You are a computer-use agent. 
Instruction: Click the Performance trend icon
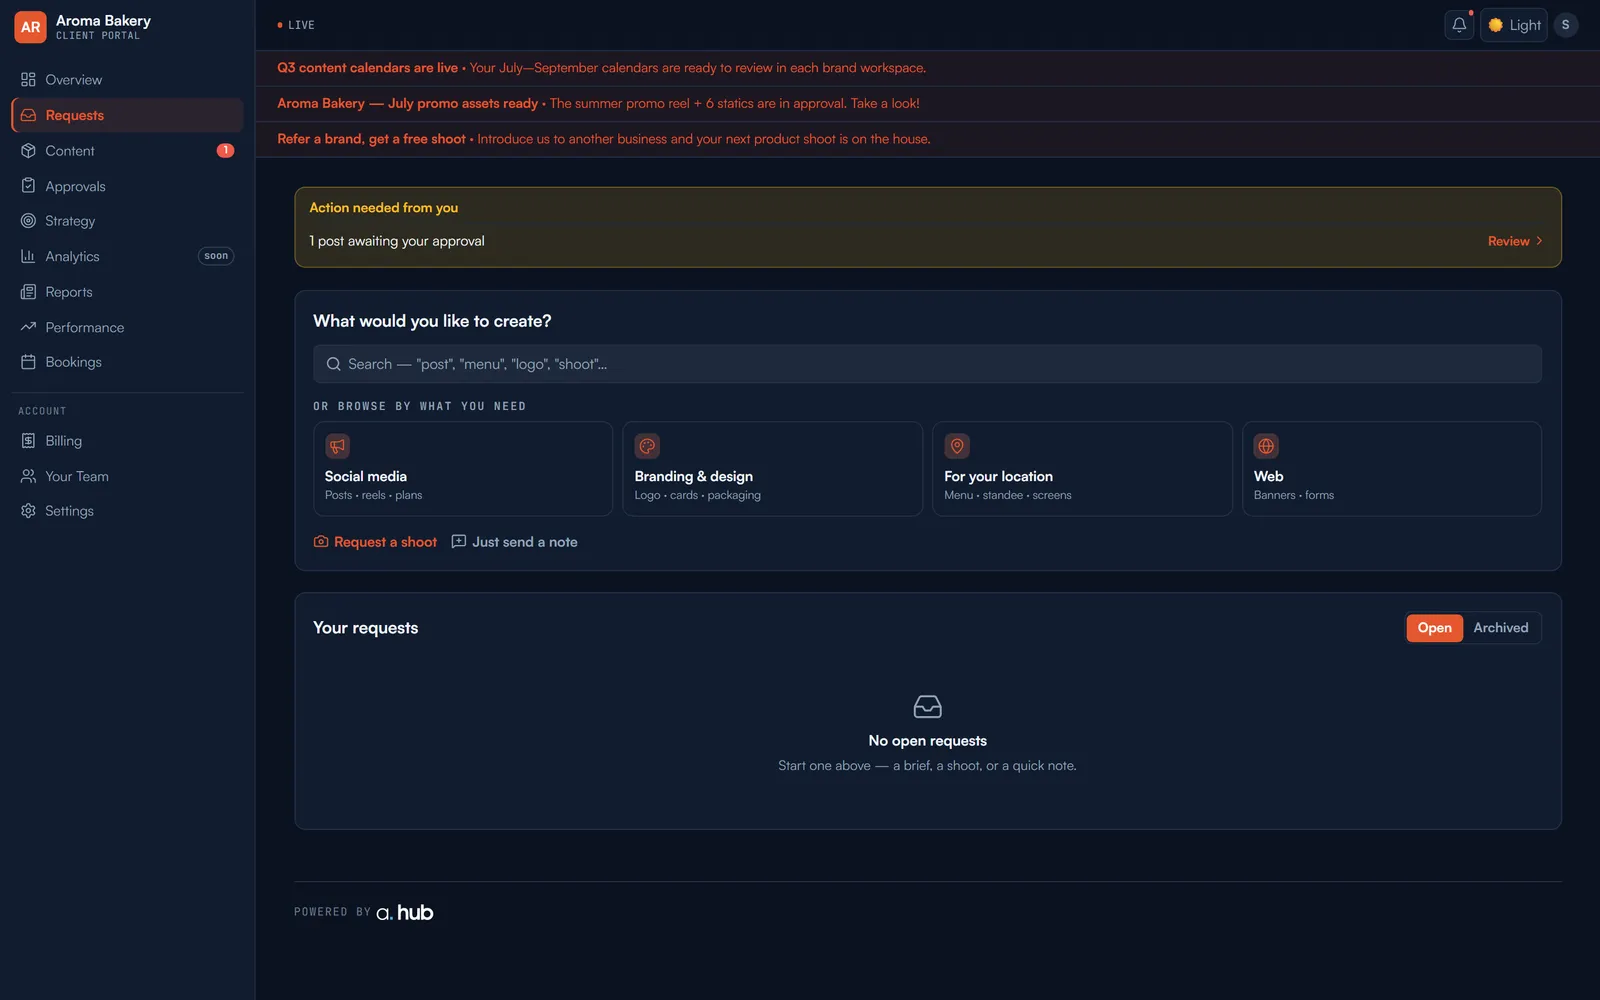28,327
